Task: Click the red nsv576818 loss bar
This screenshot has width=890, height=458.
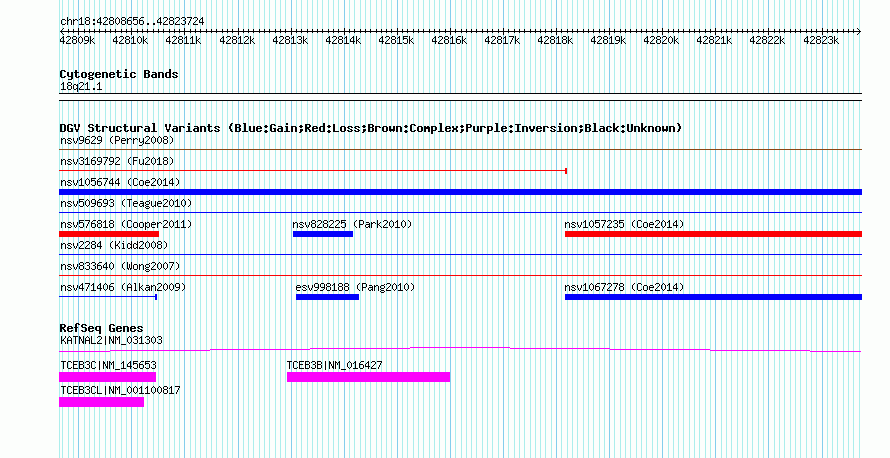Action: coord(109,234)
